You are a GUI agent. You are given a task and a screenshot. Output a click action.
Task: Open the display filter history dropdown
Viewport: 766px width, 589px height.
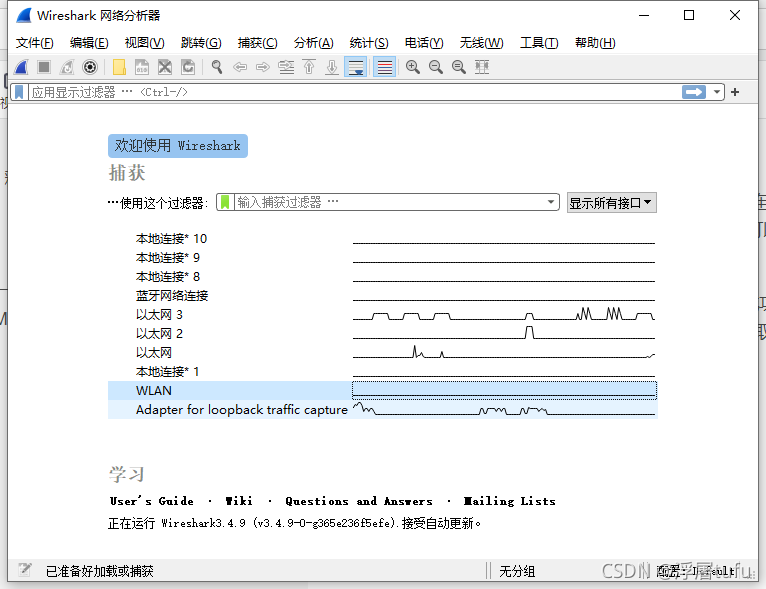tap(717, 92)
